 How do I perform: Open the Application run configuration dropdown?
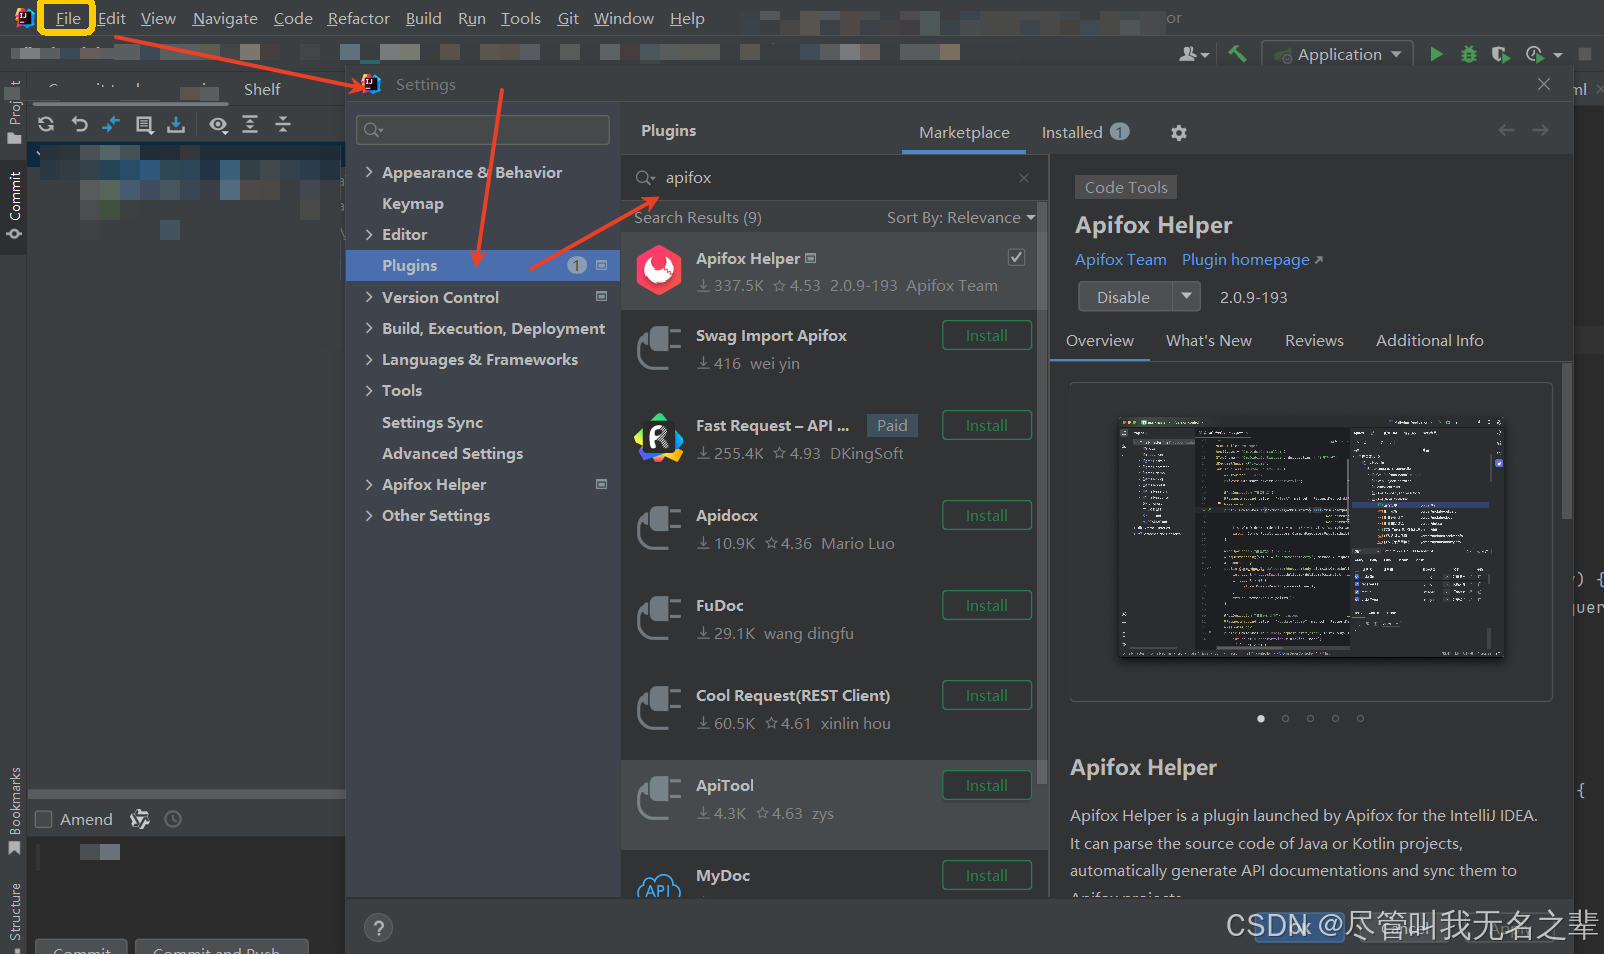[1338, 54]
